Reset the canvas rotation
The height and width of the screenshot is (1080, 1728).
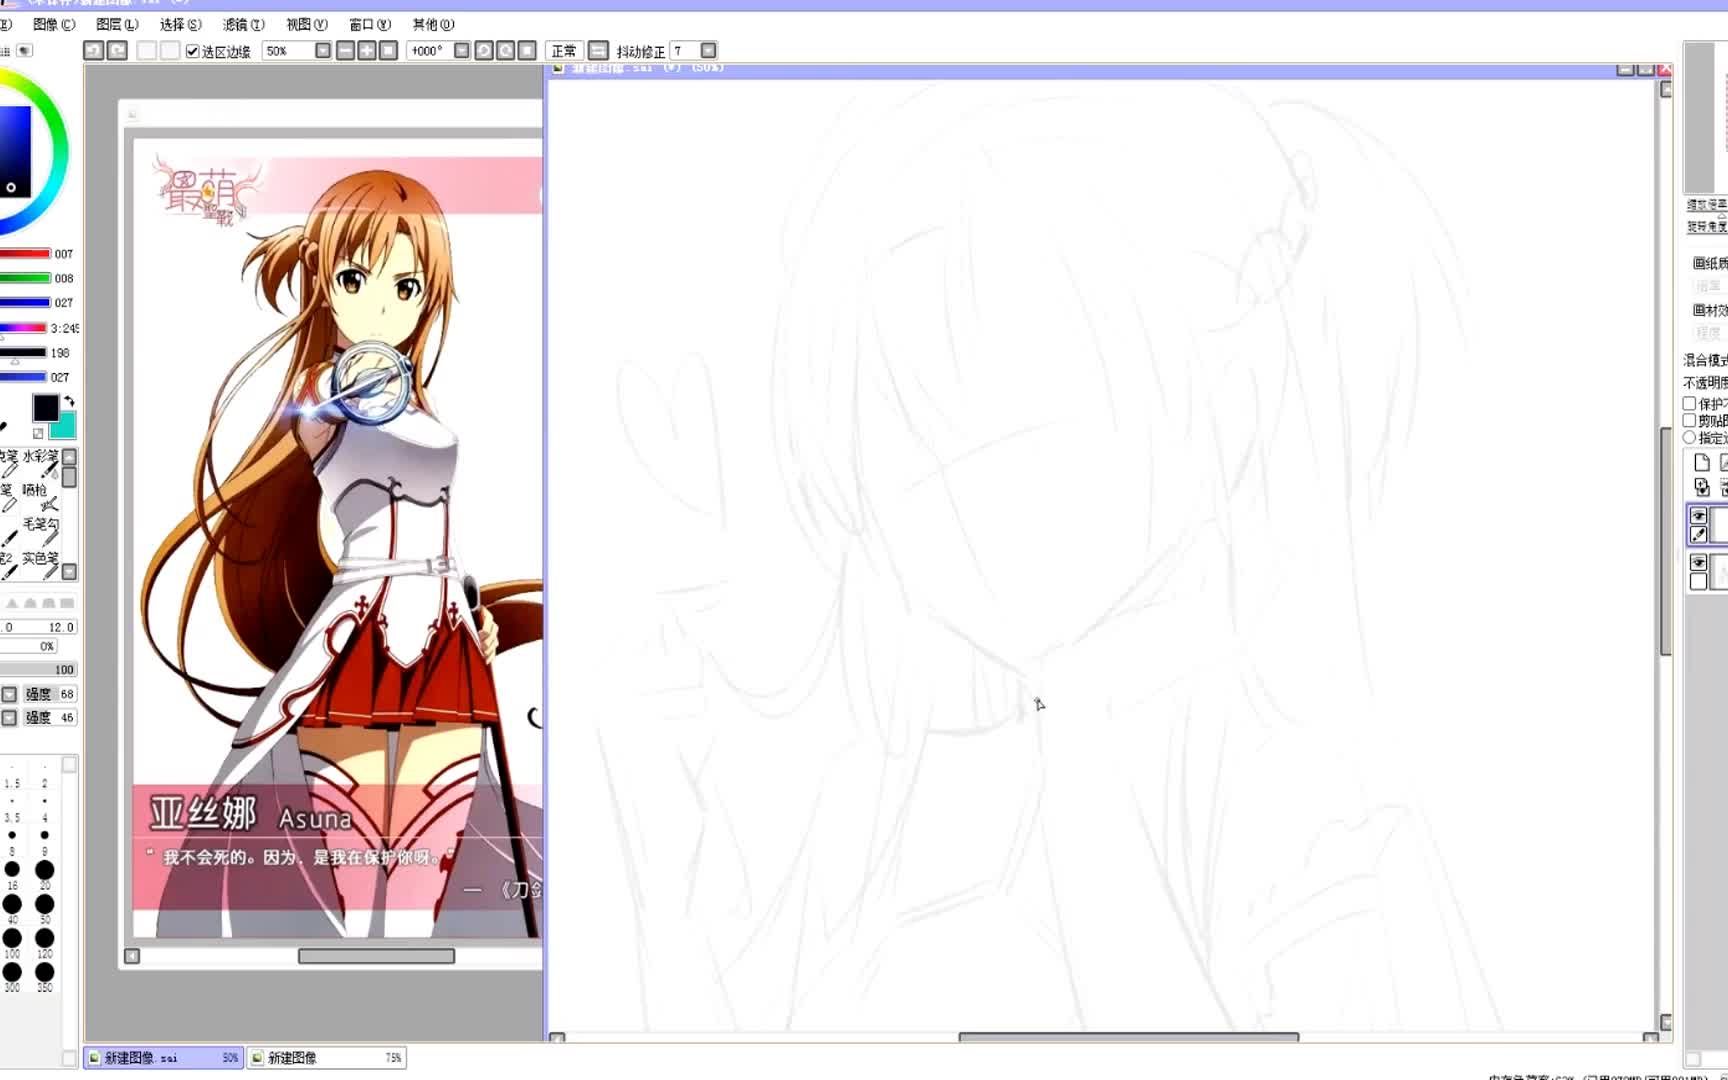coord(528,50)
